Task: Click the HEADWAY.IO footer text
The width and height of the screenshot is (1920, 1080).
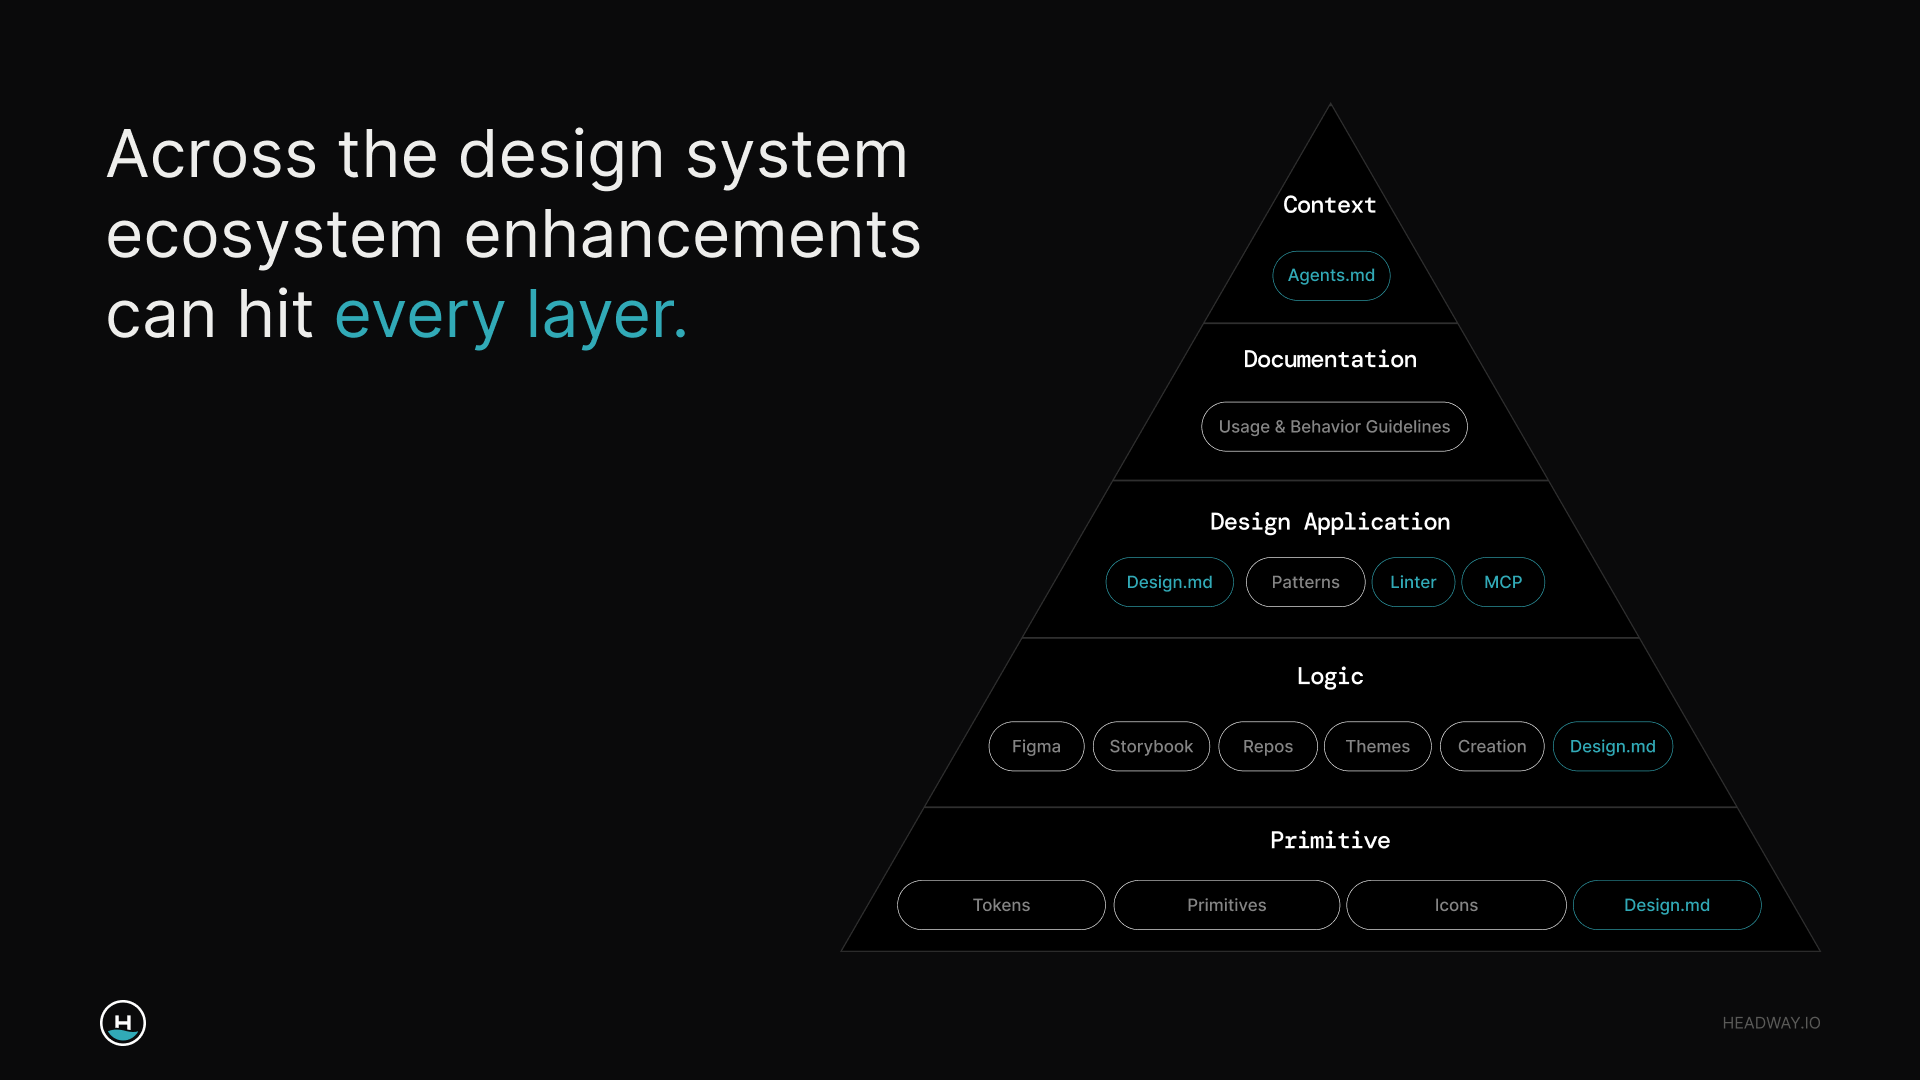Action: coord(1771,1023)
